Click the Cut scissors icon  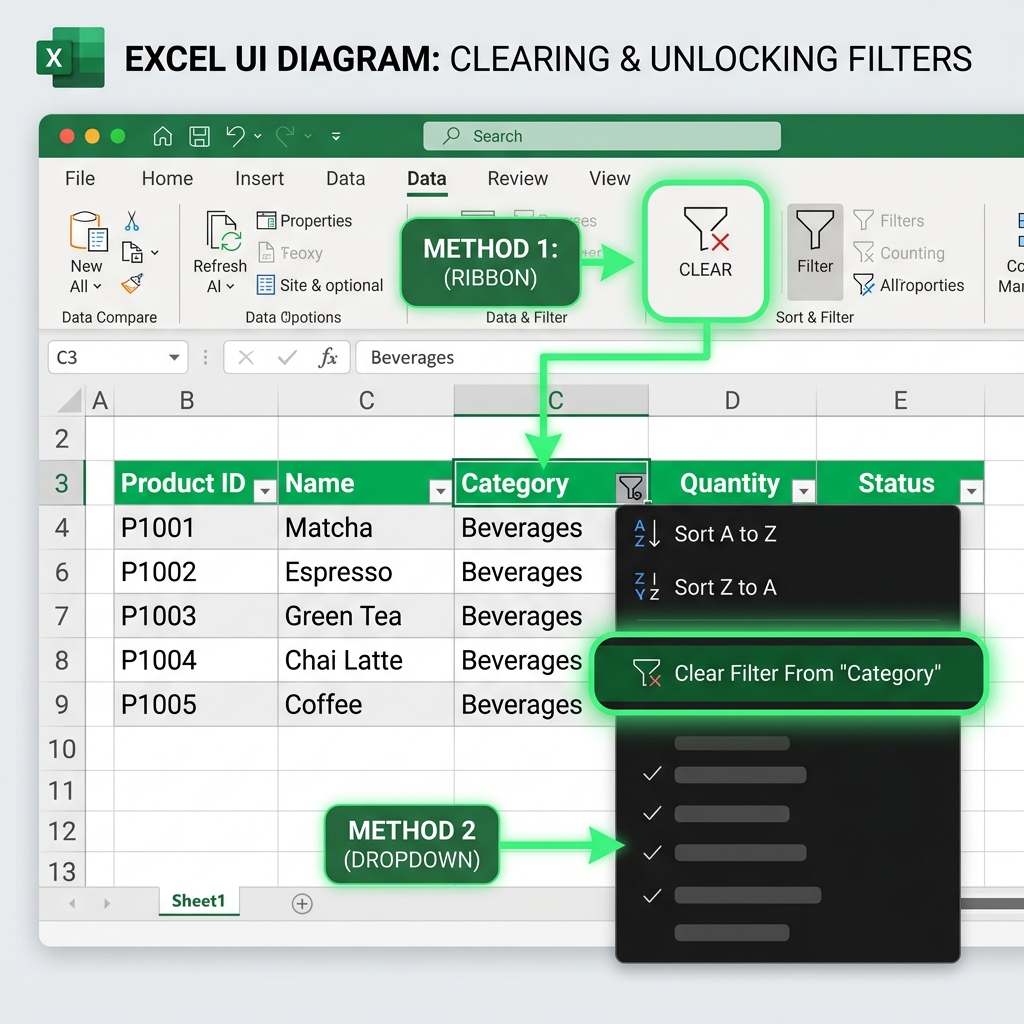(x=132, y=221)
